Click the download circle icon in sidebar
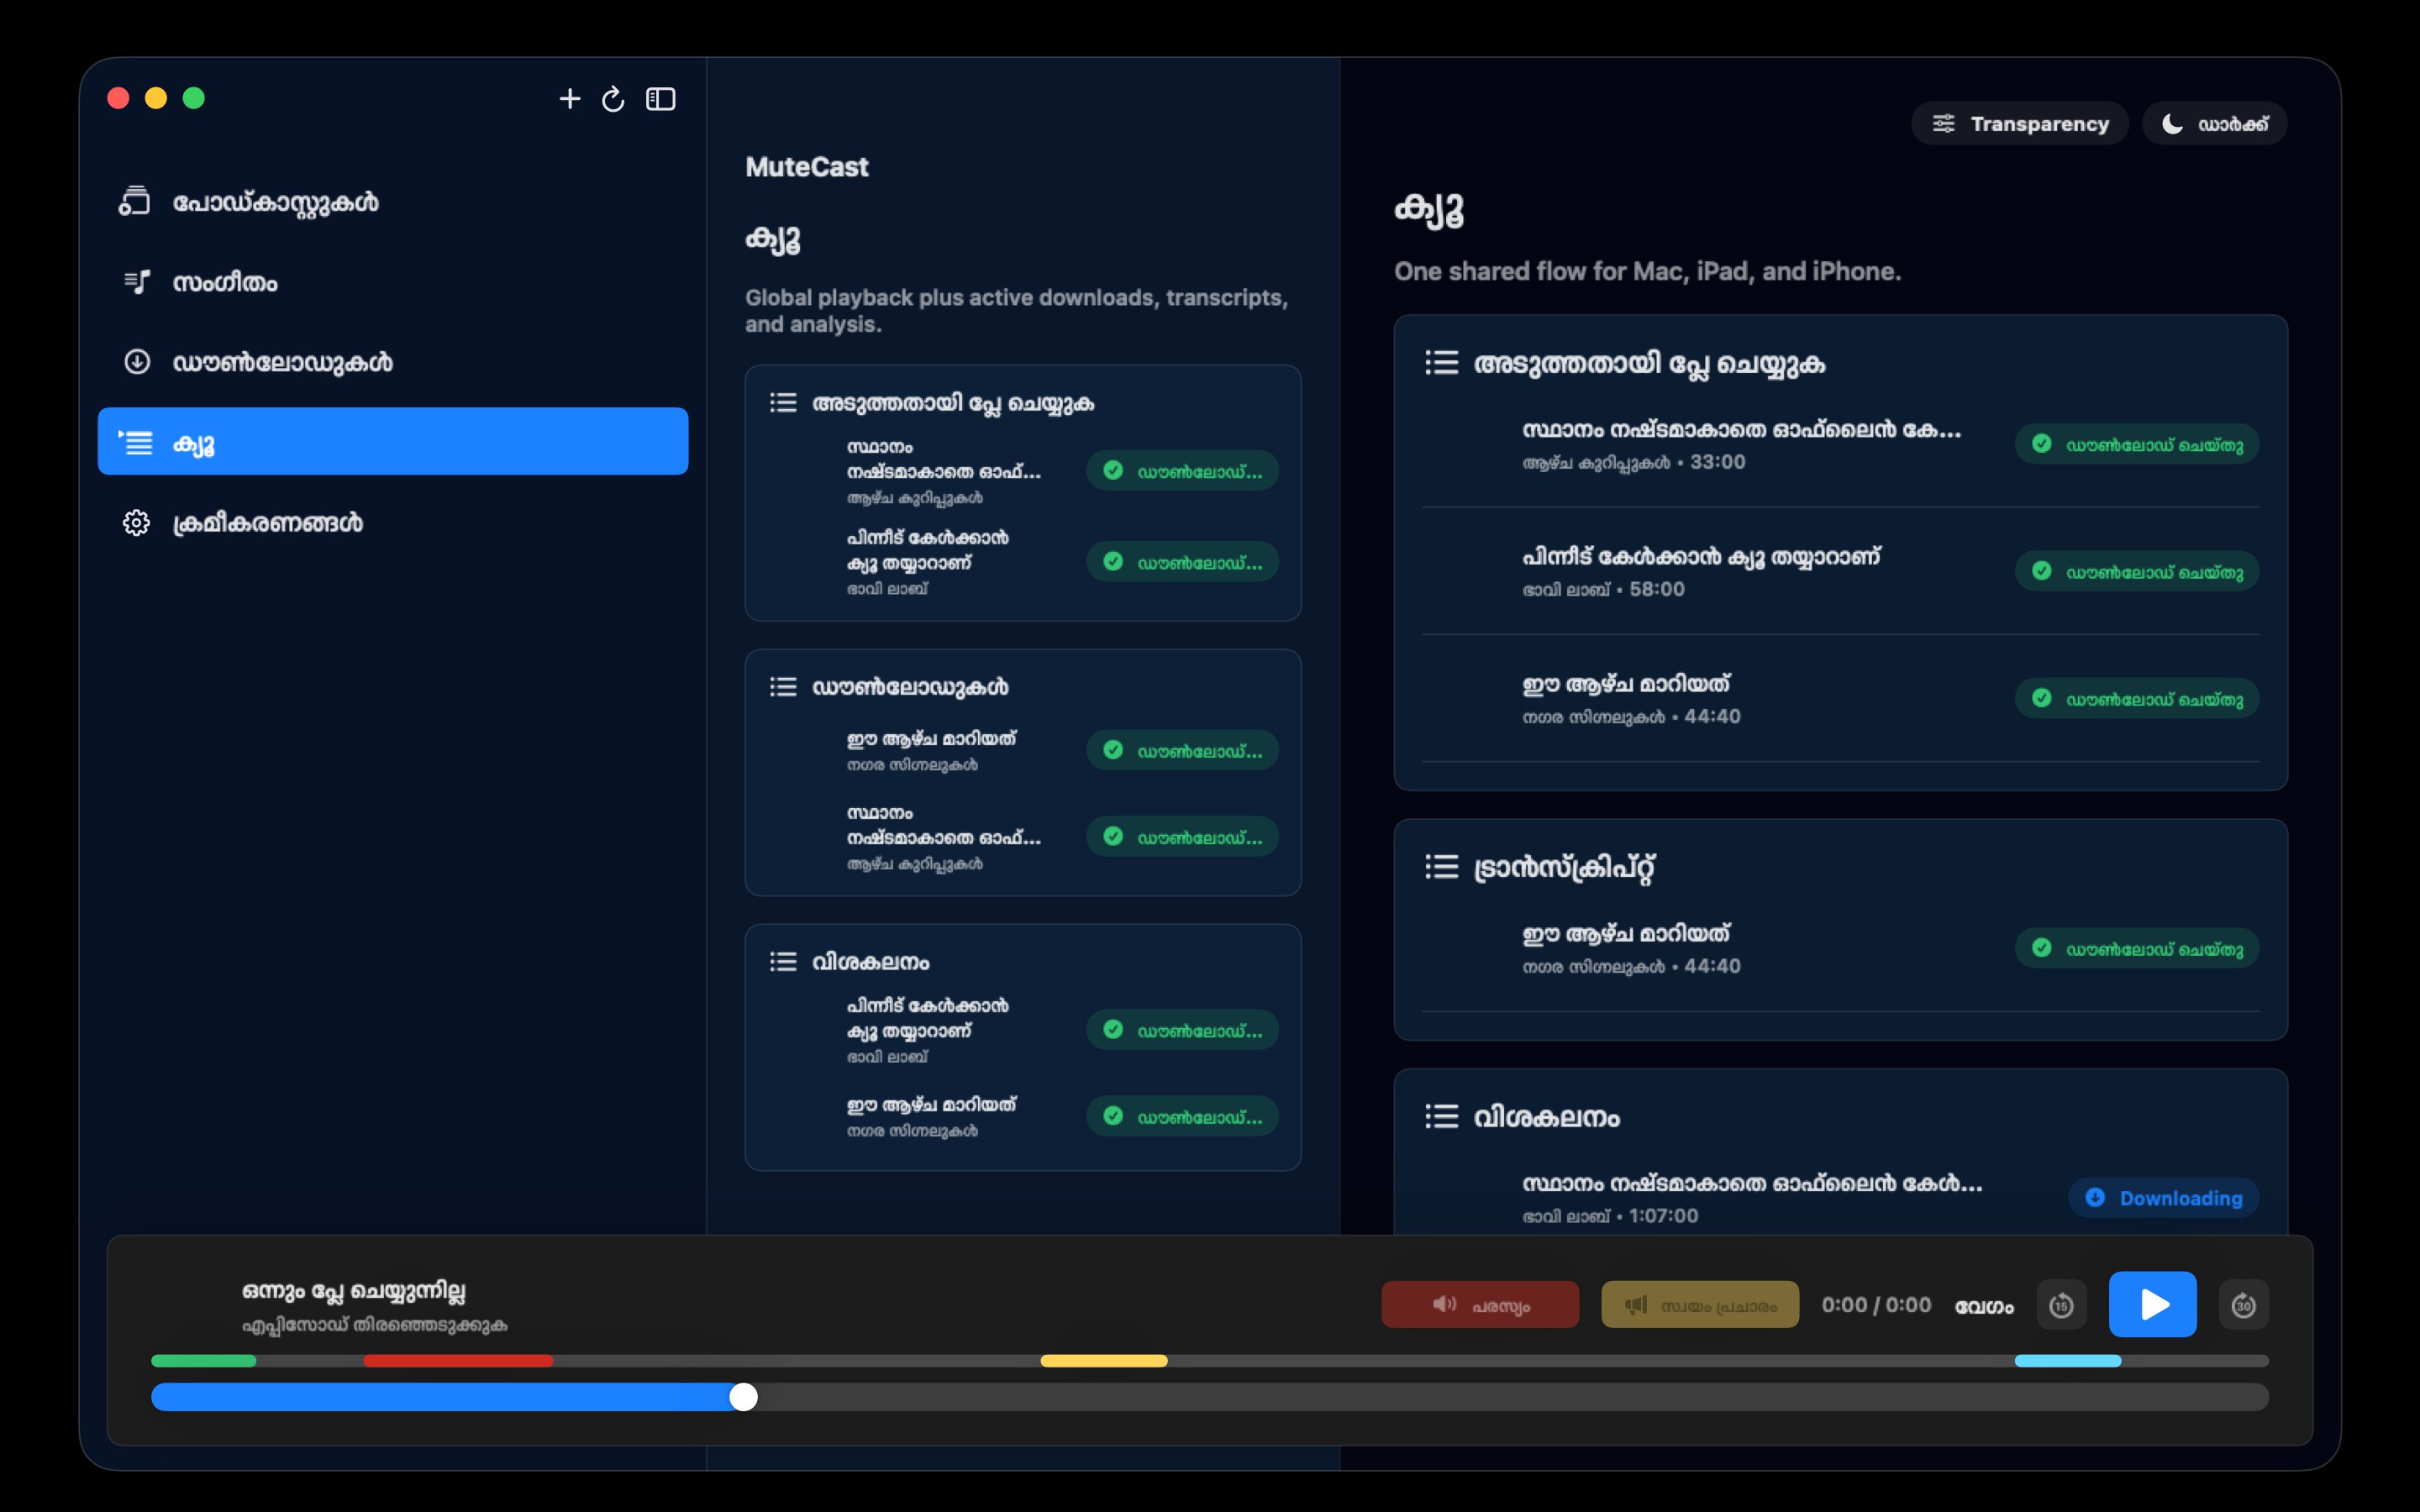The height and width of the screenshot is (1512, 2420). pyautogui.click(x=137, y=362)
